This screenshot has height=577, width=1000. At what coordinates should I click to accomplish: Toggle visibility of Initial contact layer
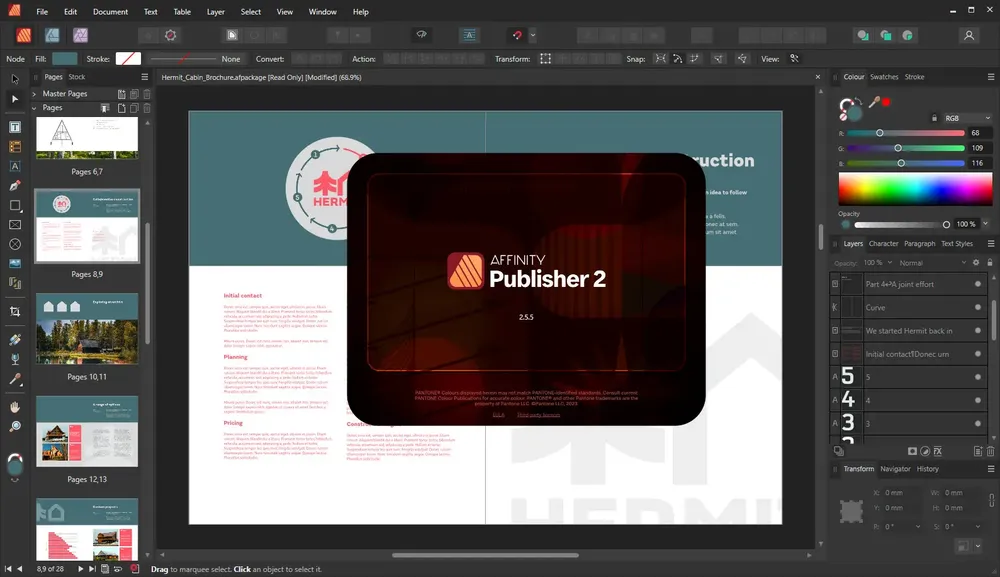978,354
